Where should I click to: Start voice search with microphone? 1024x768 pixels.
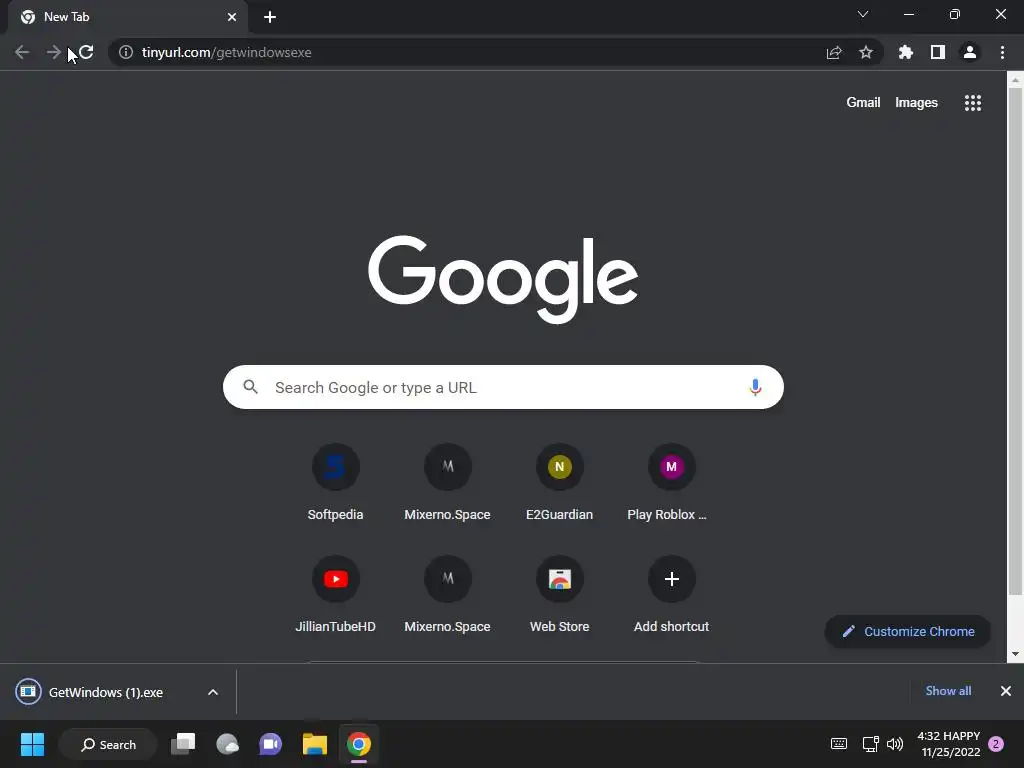point(755,387)
